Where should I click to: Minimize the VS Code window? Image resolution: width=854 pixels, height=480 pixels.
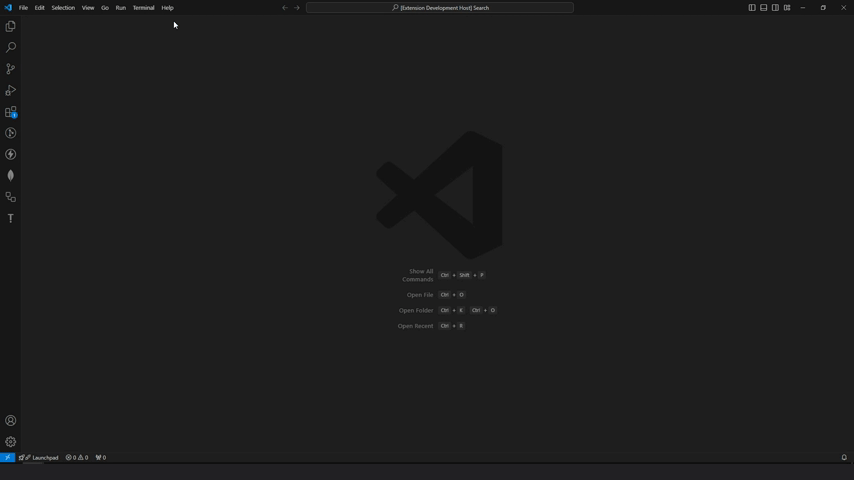pyautogui.click(x=803, y=8)
